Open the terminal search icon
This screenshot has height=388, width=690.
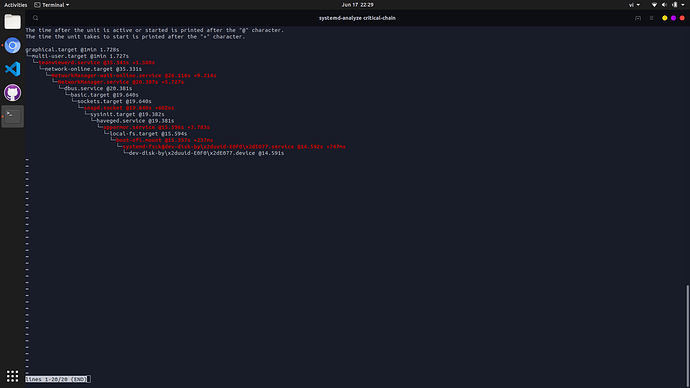click(36, 18)
